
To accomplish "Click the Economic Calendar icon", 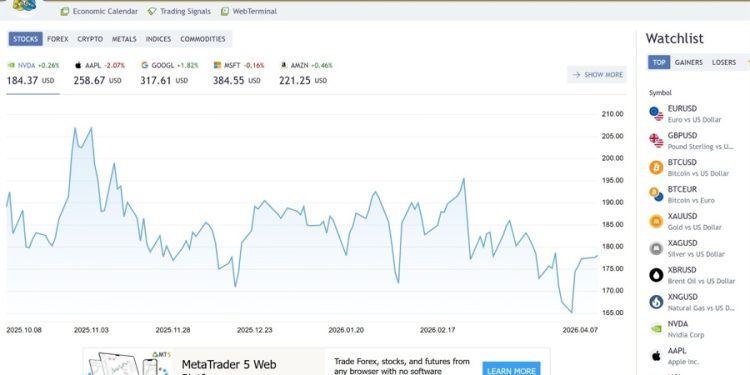I will [65, 11].
